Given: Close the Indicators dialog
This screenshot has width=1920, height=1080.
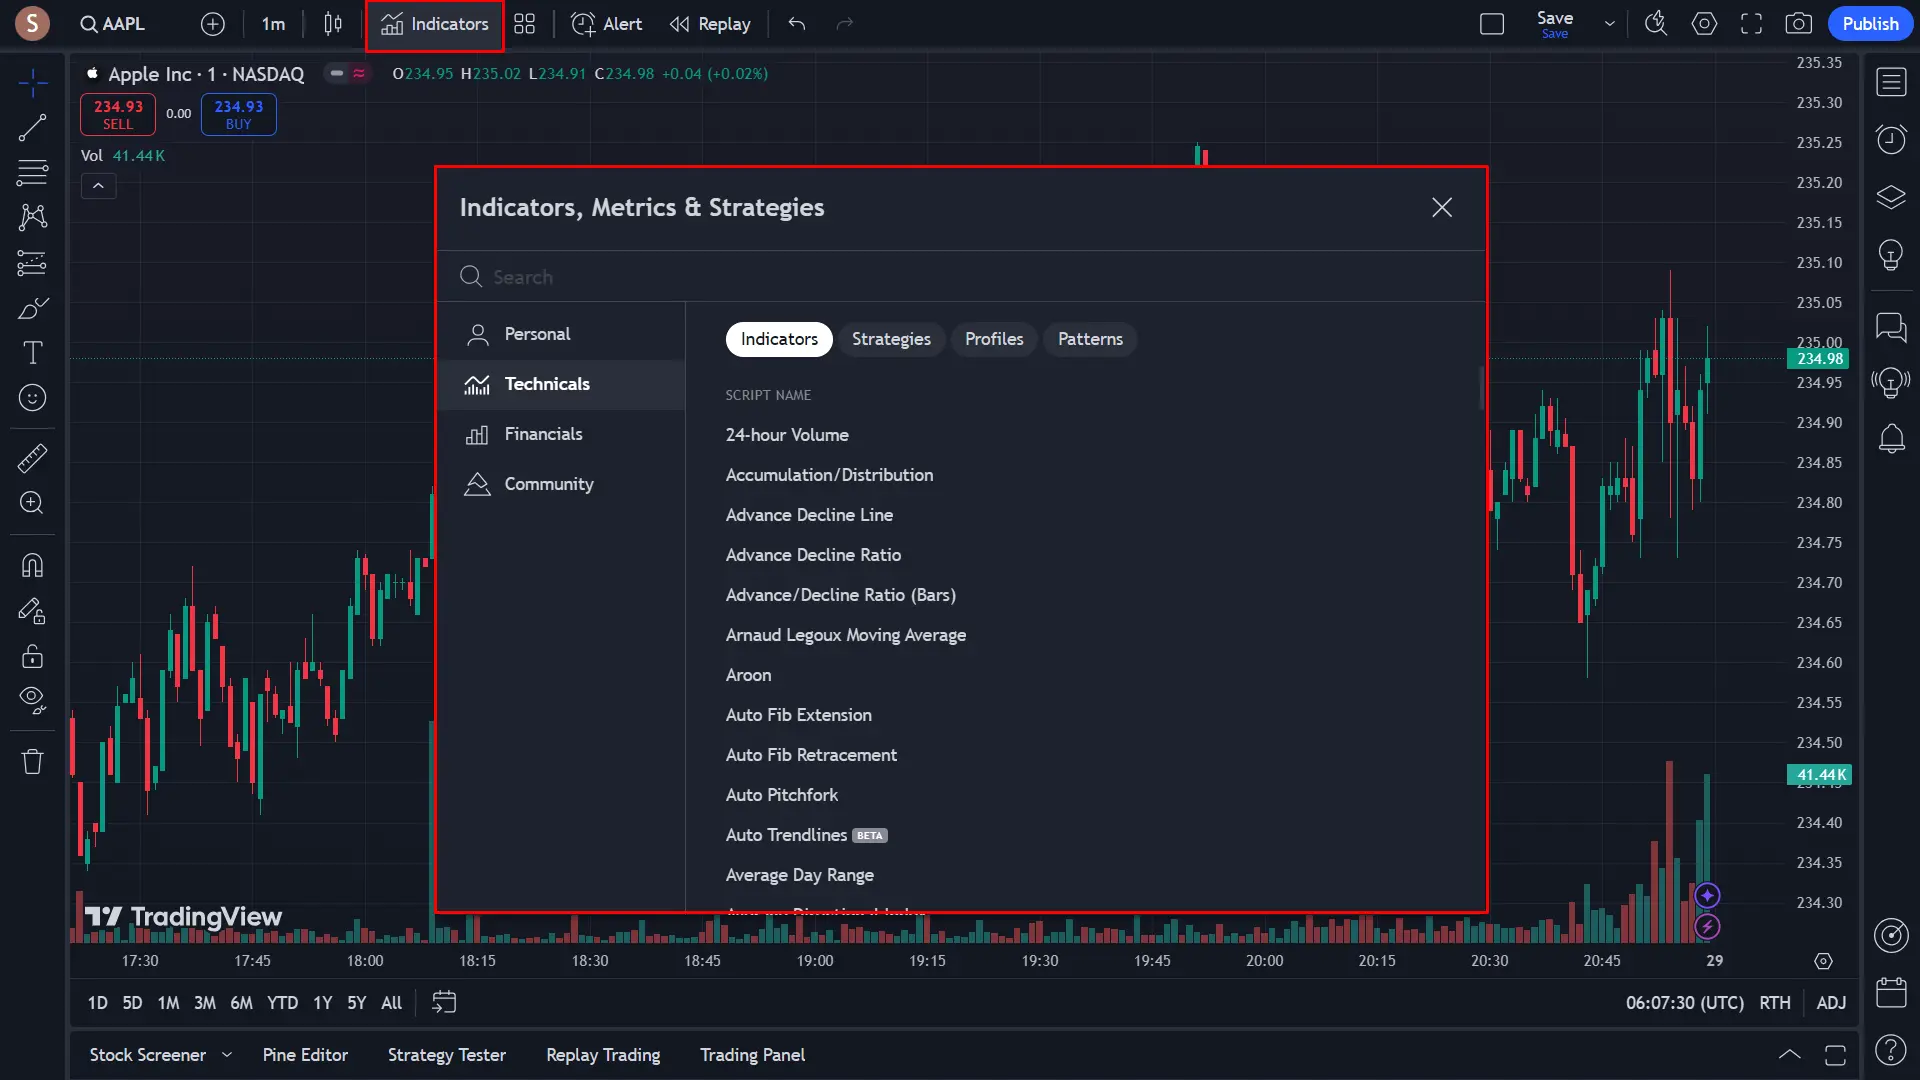Looking at the screenshot, I should pyautogui.click(x=1441, y=207).
